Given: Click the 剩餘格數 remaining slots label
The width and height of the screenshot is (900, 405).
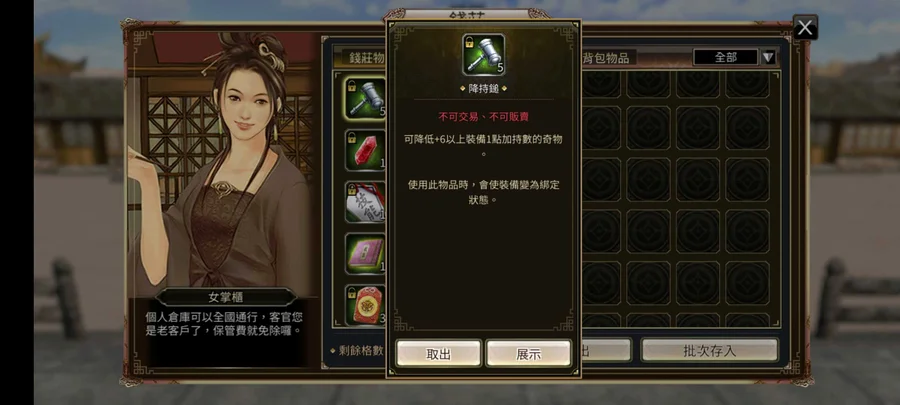Looking at the screenshot, I should click(358, 351).
